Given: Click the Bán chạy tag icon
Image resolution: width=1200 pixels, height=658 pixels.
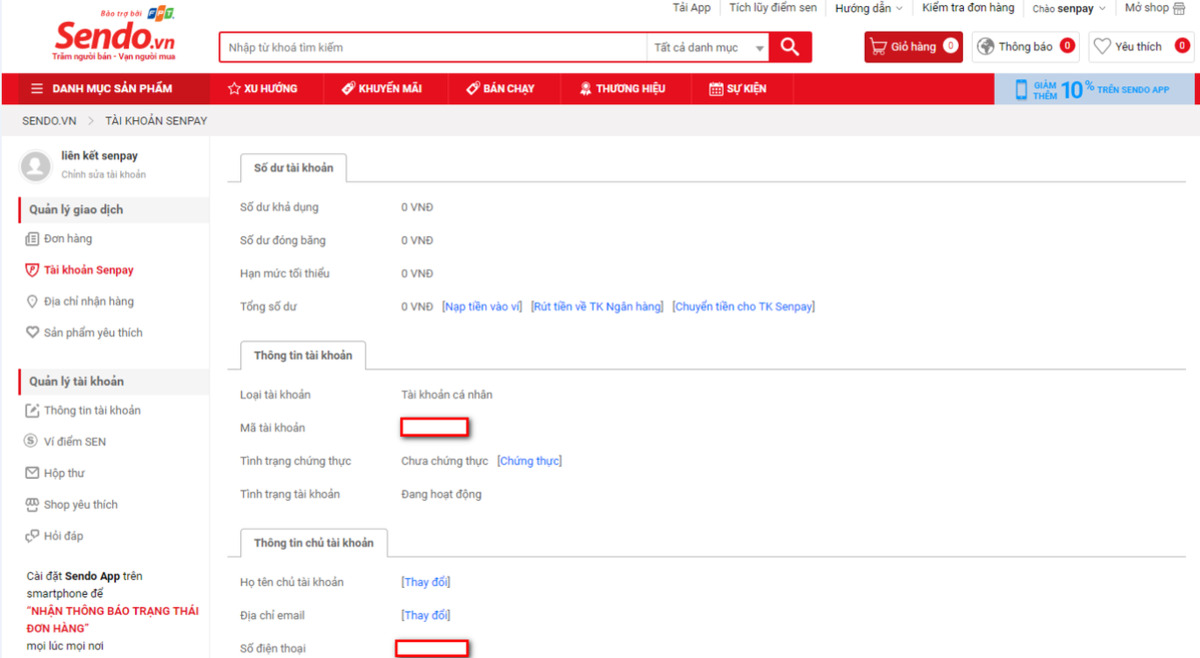Looking at the screenshot, I should pyautogui.click(x=473, y=89).
